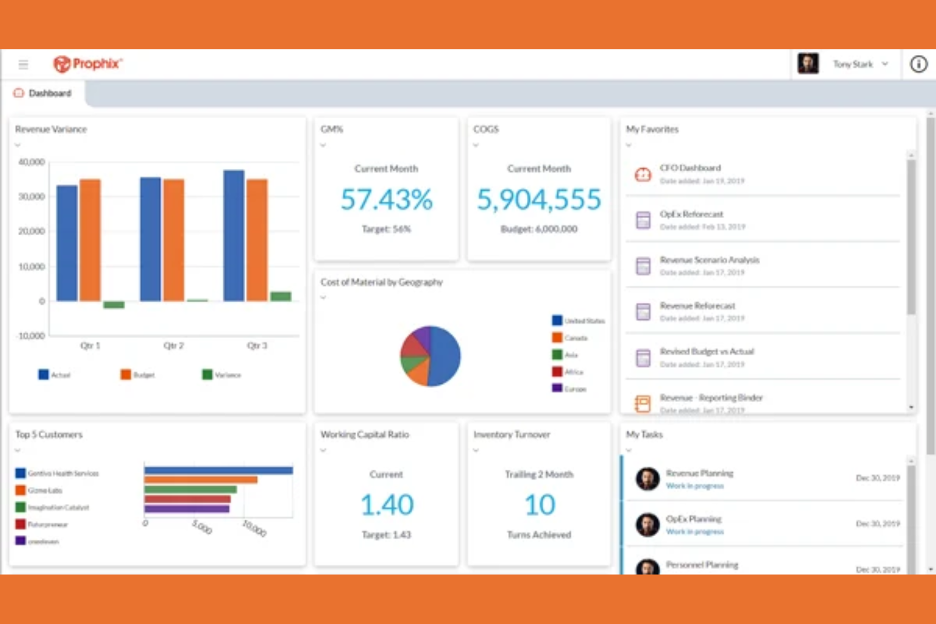
Task: Open the Prophix home via the logo
Action: tap(88, 63)
